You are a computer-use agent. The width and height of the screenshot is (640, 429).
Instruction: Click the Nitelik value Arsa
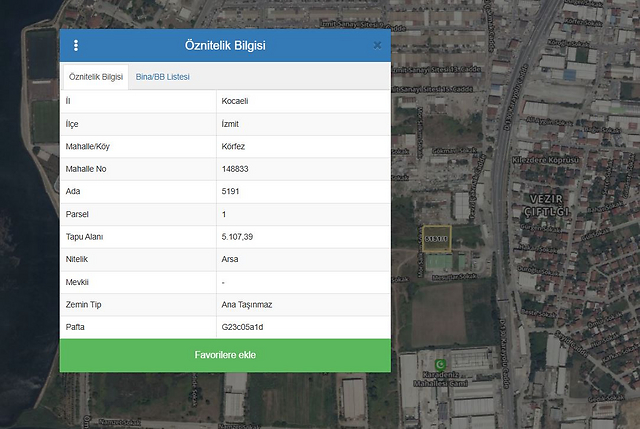[231, 259]
